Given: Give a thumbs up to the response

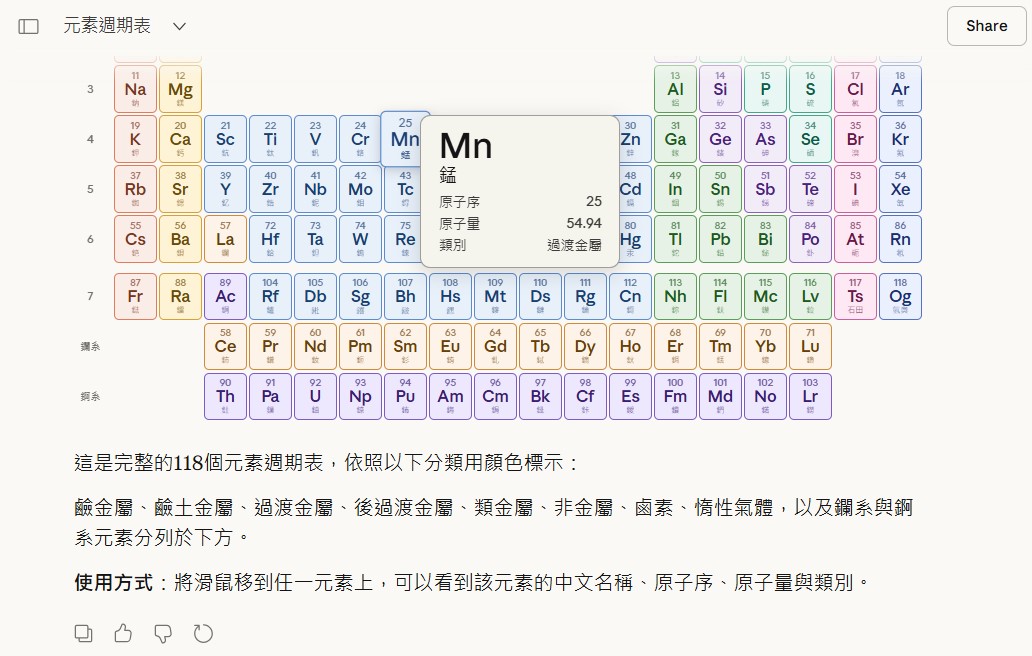Looking at the screenshot, I should (123, 633).
